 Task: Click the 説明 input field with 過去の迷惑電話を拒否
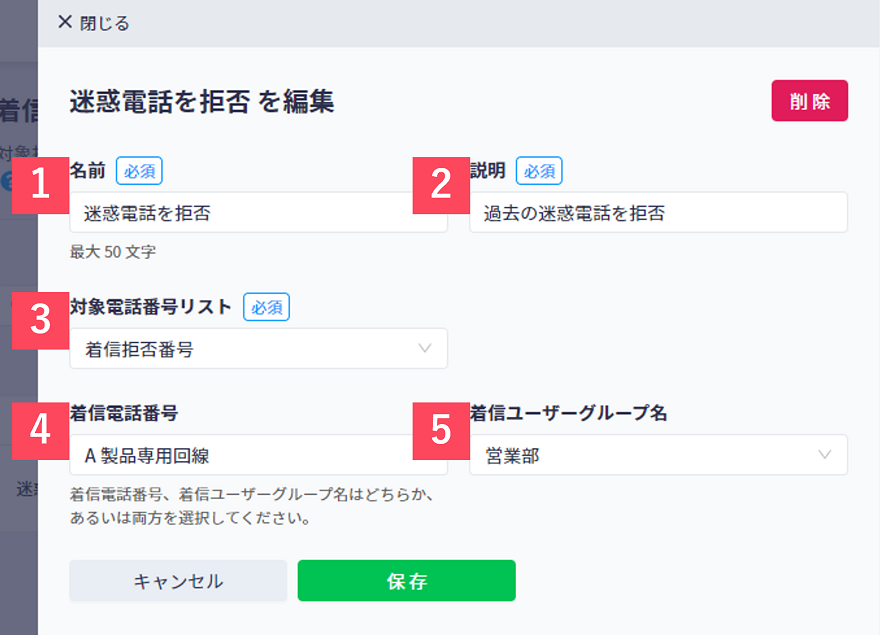point(658,213)
